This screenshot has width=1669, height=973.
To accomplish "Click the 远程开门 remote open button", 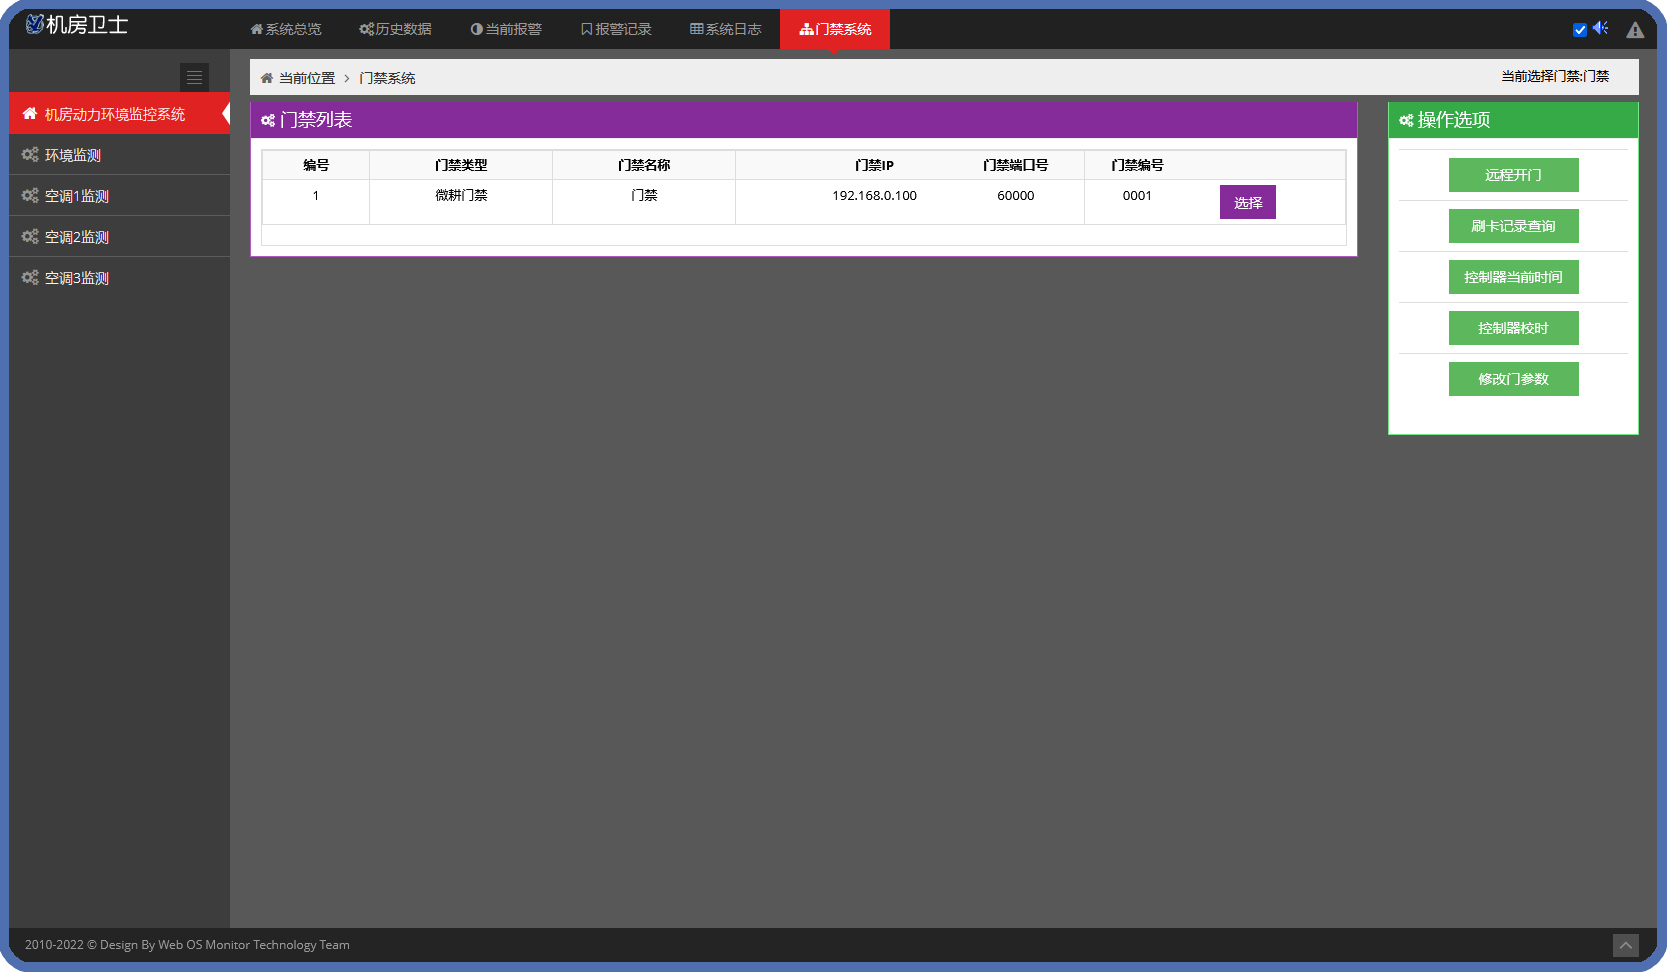I will click(x=1513, y=175).
